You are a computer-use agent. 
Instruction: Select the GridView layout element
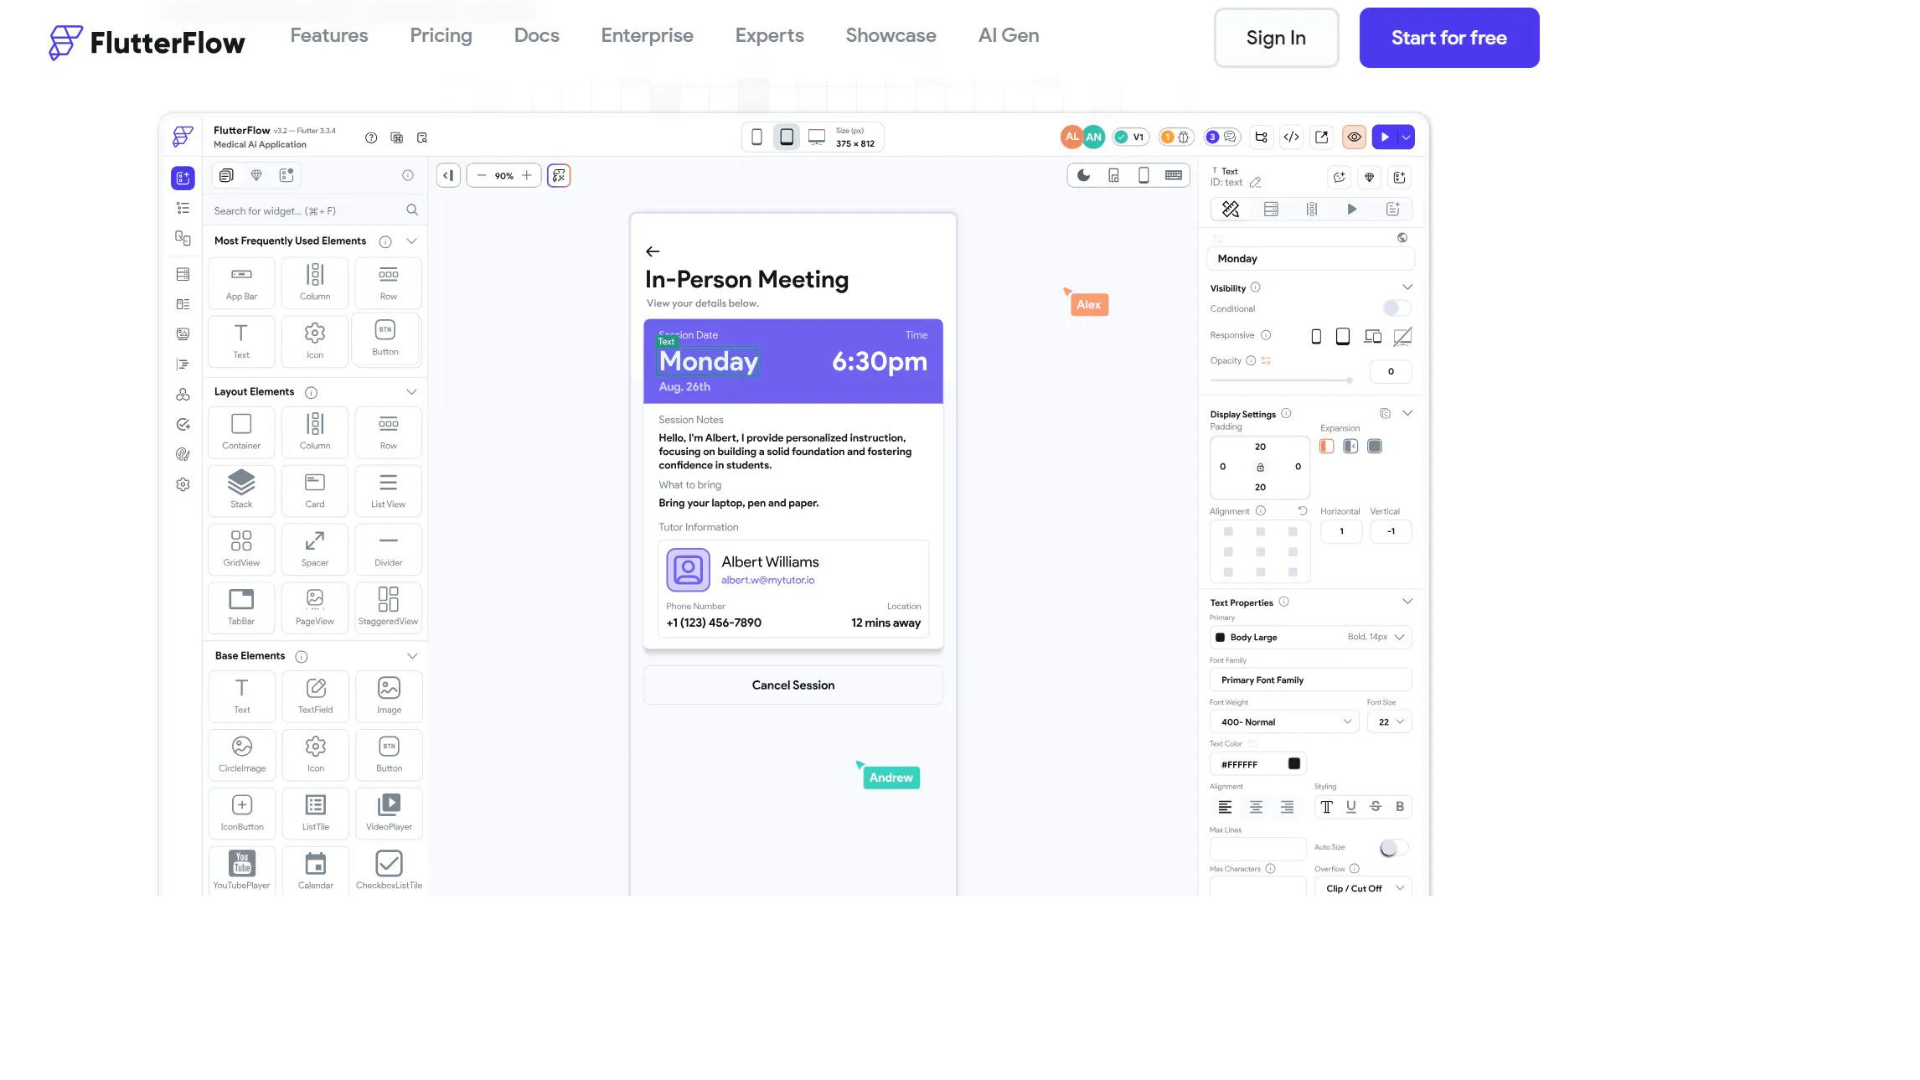point(241,543)
